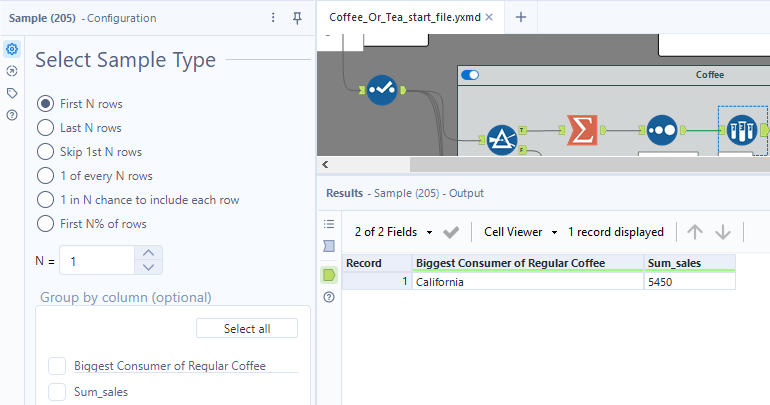Toggle the Coffee container enabled switch
The height and width of the screenshot is (405, 770).
(470, 75)
